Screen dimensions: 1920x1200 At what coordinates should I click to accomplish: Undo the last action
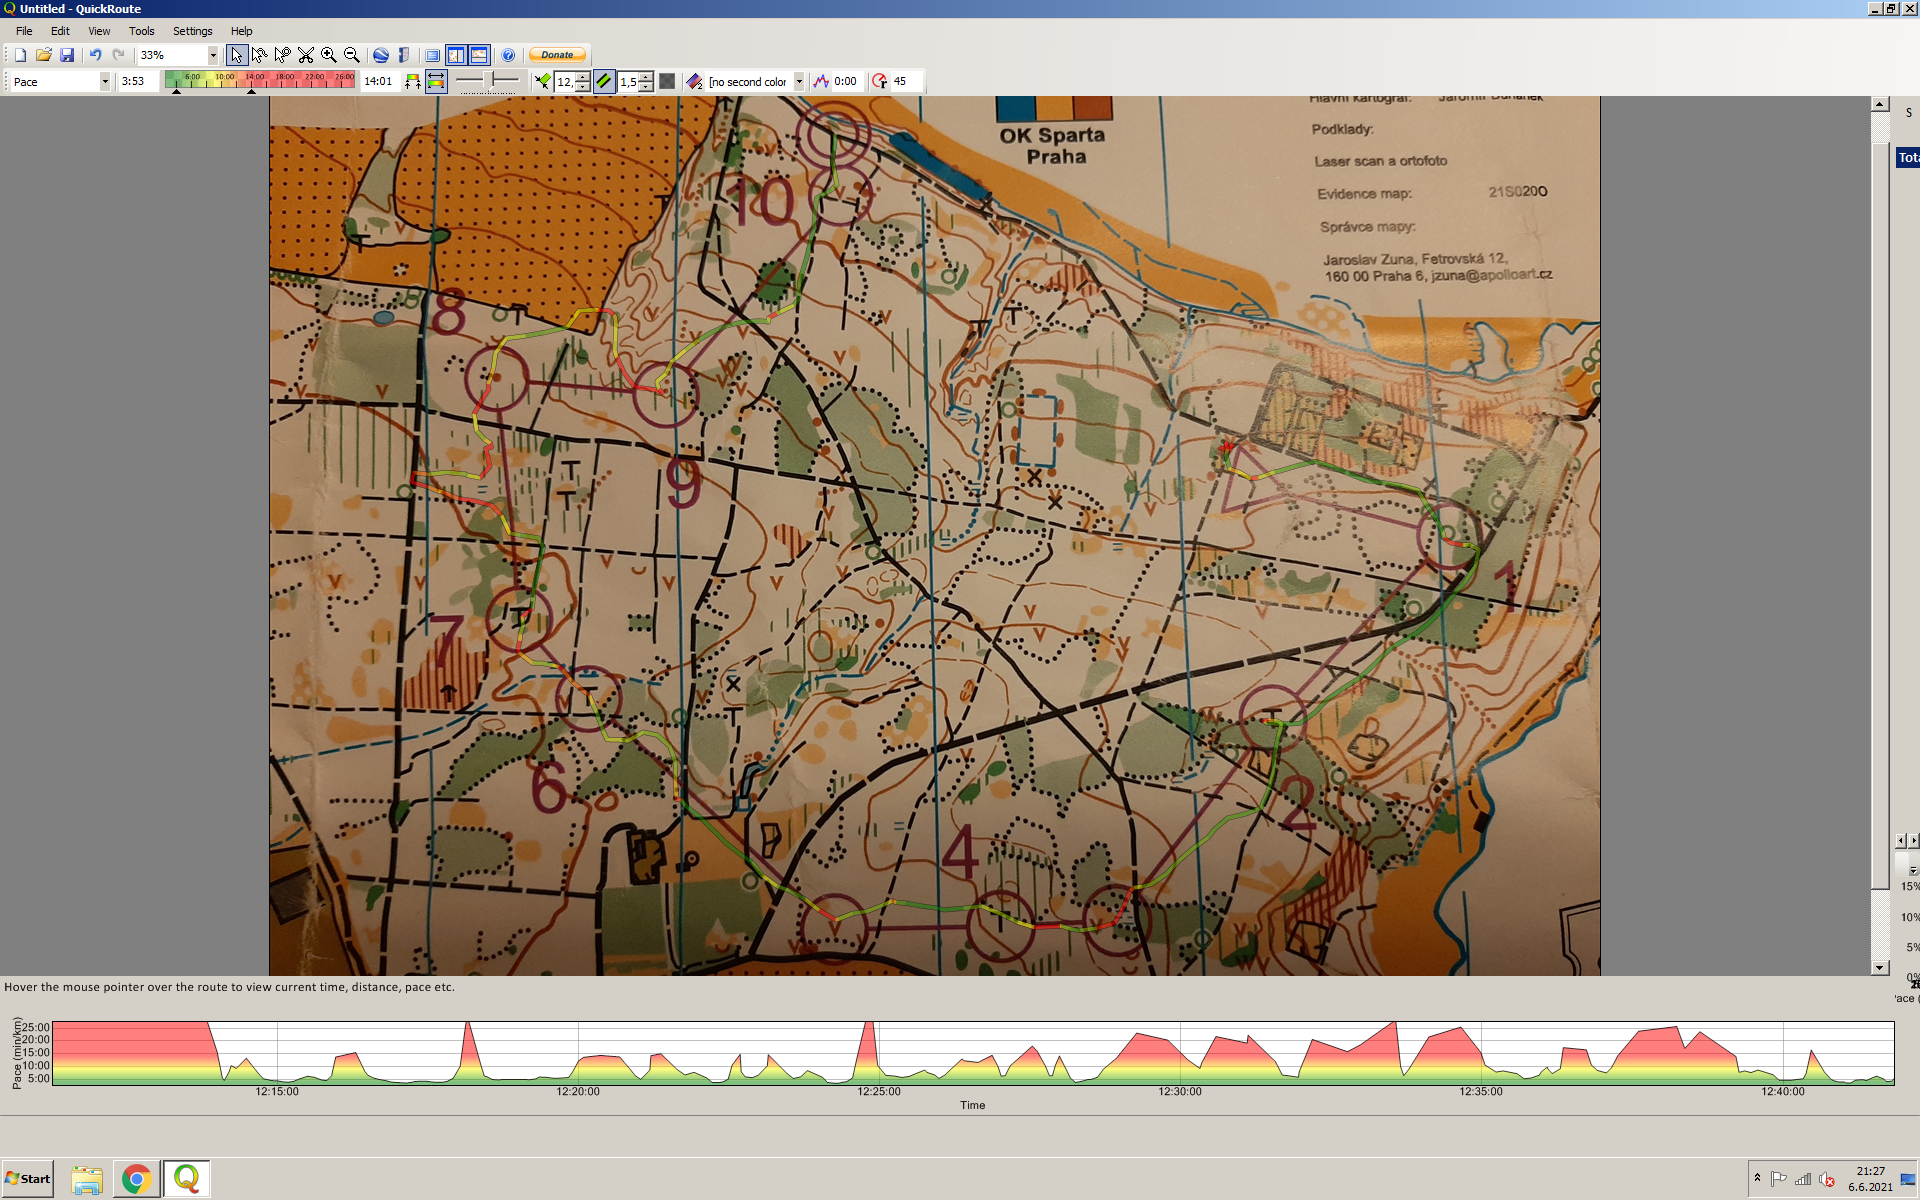click(95, 55)
